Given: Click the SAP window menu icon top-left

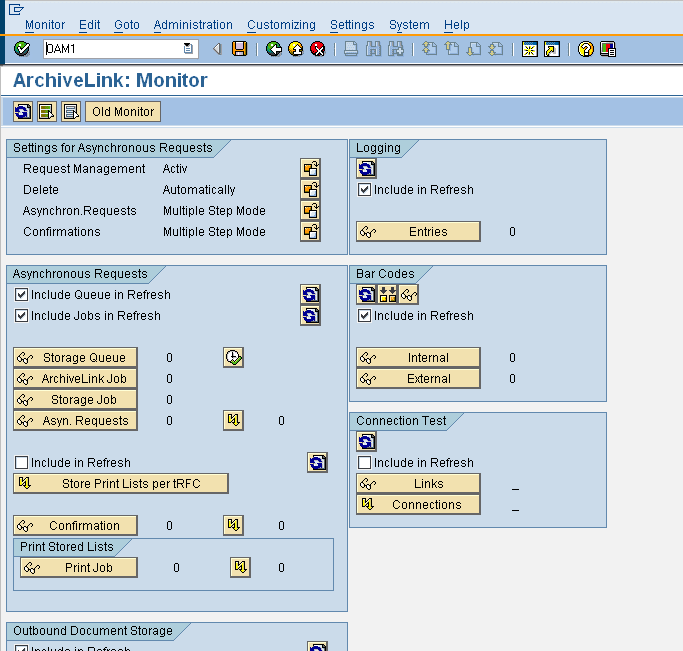Looking at the screenshot, I should coord(16,9).
